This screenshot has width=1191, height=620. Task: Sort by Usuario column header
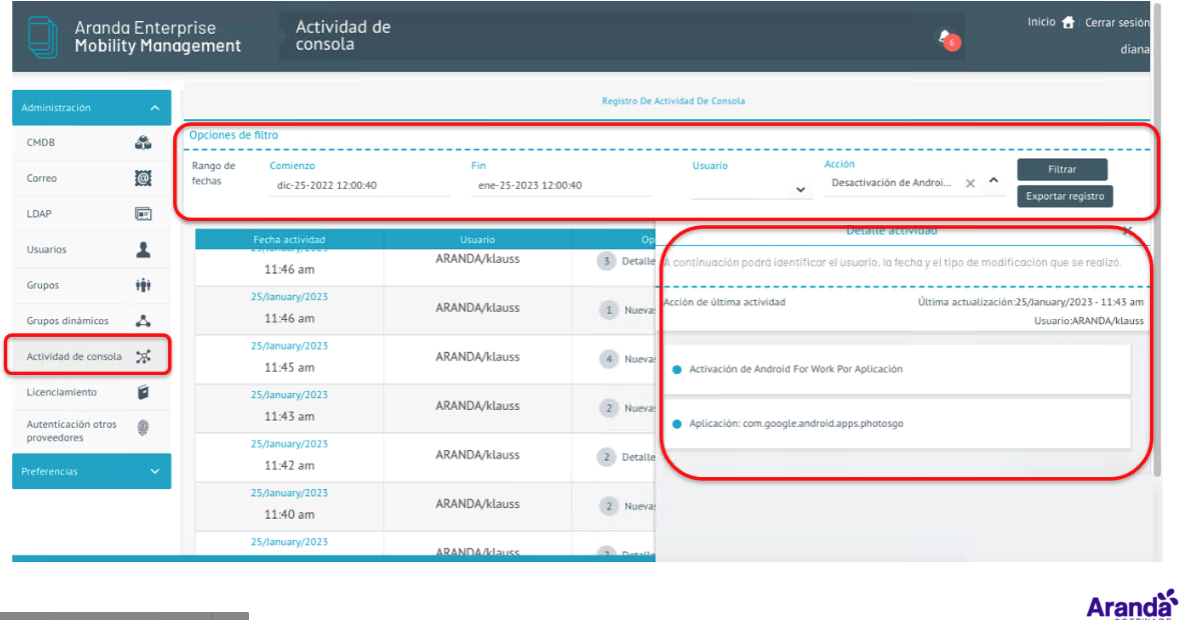pos(477,239)
